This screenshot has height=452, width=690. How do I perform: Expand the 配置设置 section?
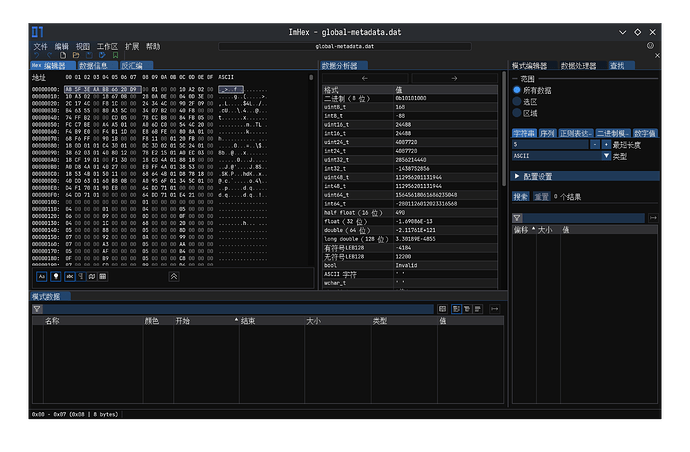pos(585,176)
